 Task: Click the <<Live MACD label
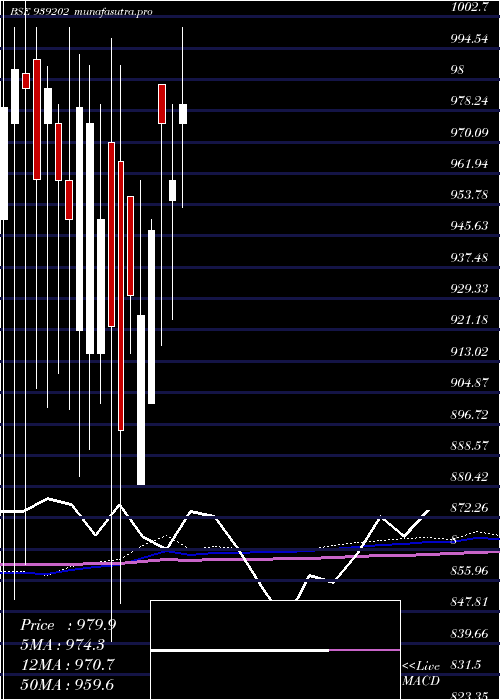pyautogui.click(x=421, y=674)
